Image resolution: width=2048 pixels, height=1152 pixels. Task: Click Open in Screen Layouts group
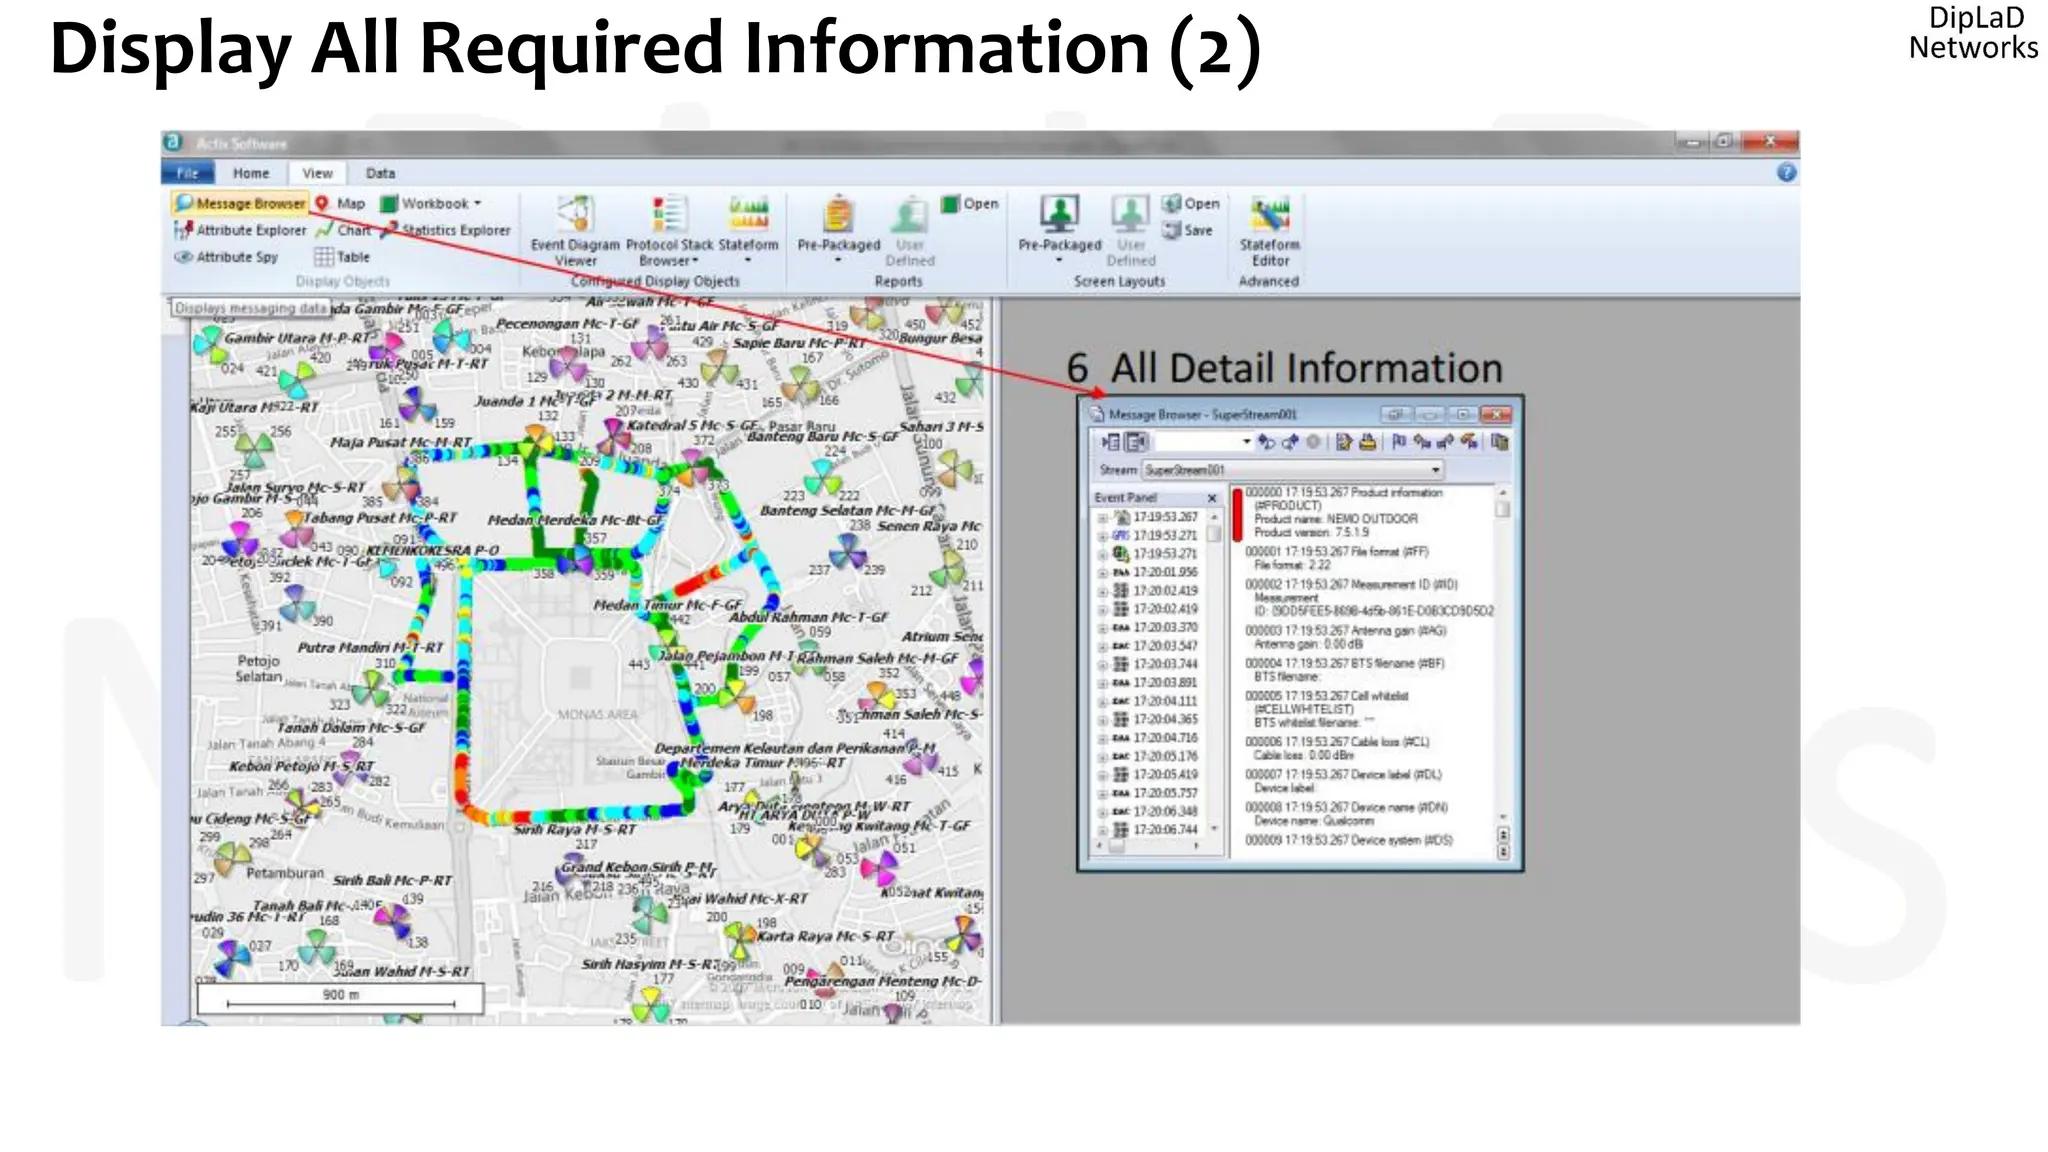pyautogui.click(x=1191, y=203)
